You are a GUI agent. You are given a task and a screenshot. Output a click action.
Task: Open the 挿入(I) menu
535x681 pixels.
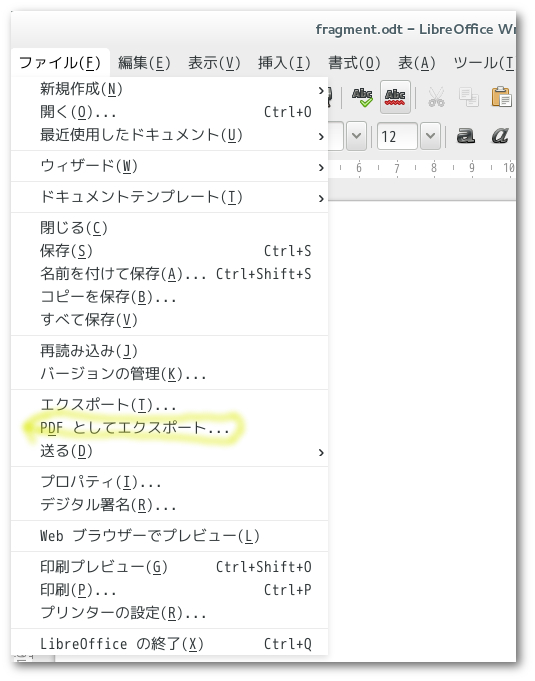(x=284, y=63)
